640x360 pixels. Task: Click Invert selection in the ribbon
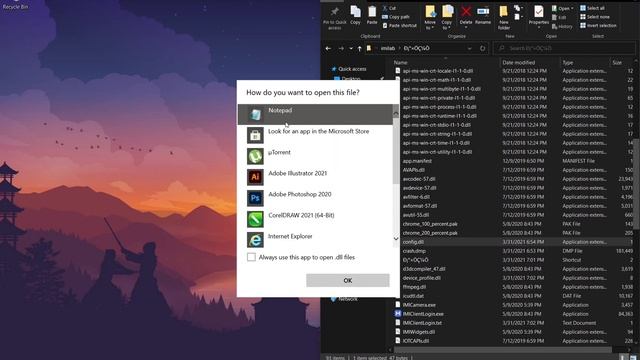(x=598, y=25)
